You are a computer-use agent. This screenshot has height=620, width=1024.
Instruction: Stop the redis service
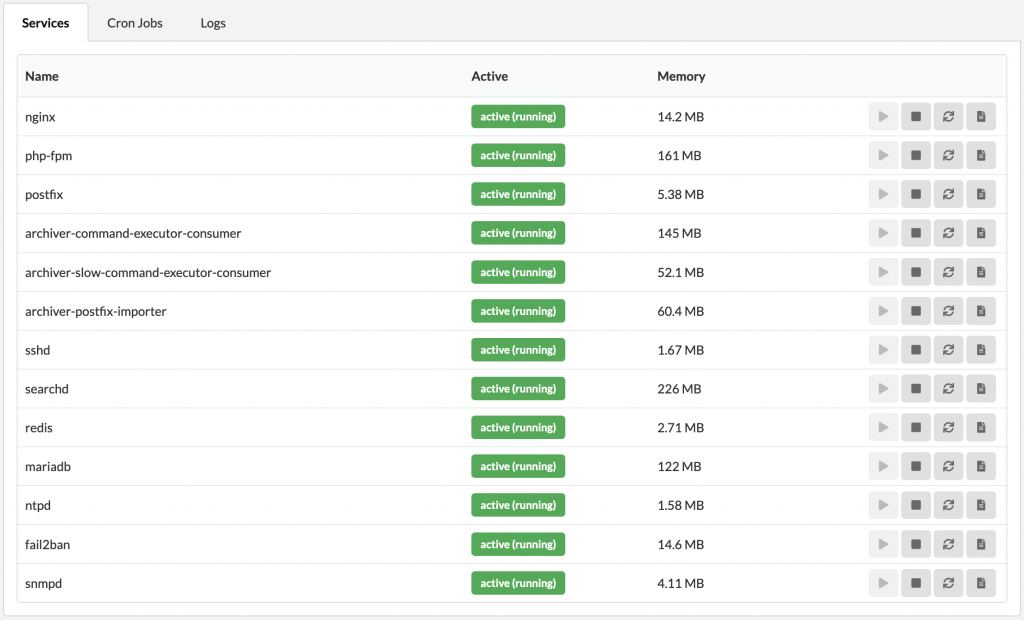coord(916,427)
